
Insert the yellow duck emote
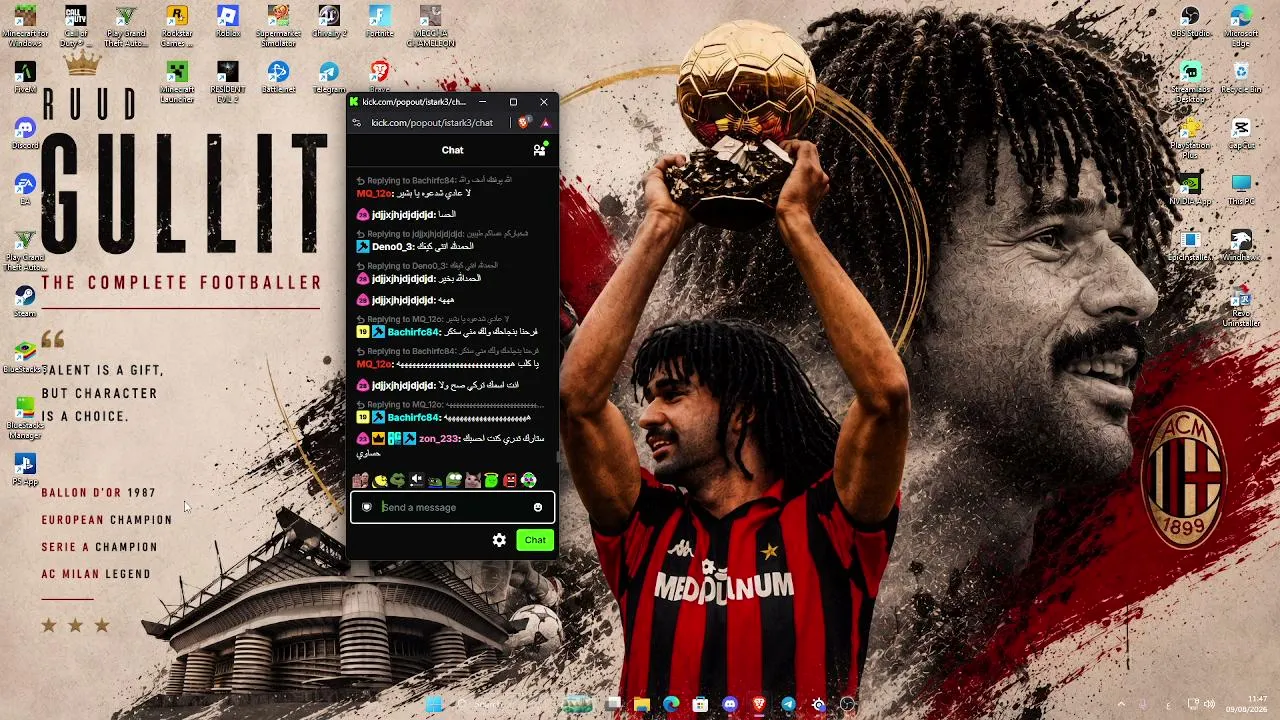(380, 481)
